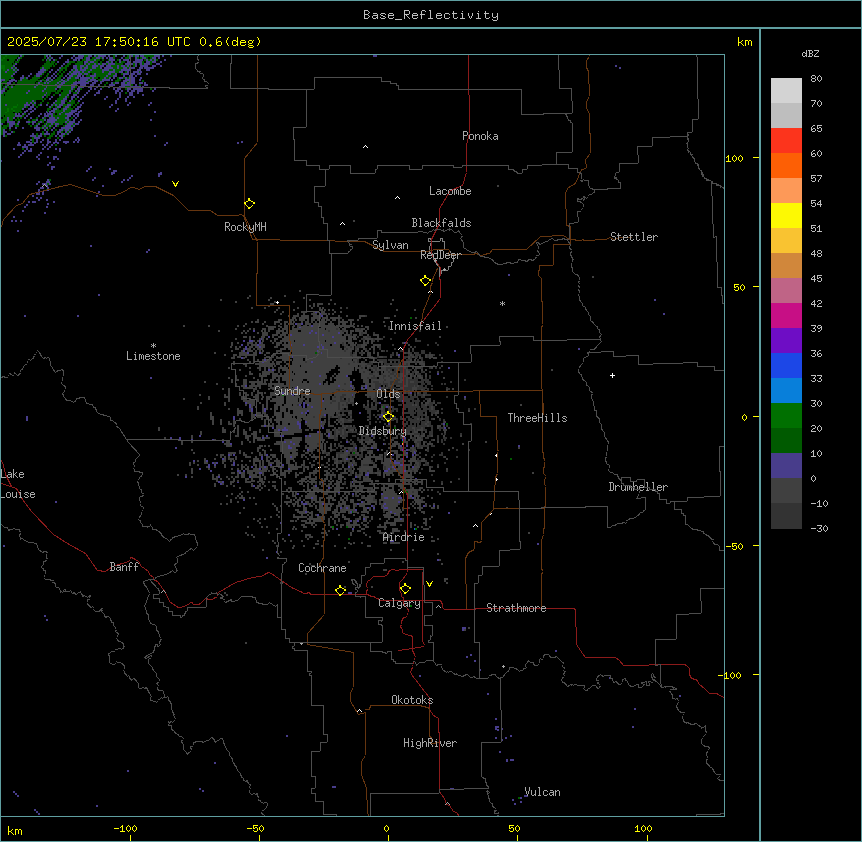The width and height of the screenshot is (862, 842).
Task: Click the Lake Louise label
Action: pyautogui.click(x=18, y=484)
